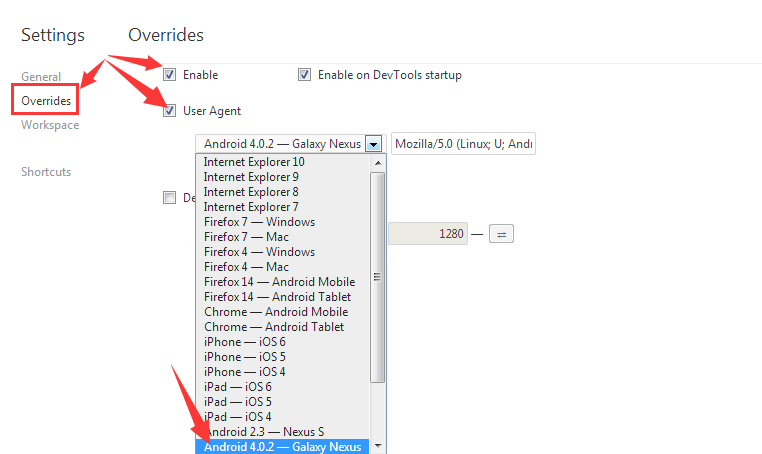Select Firefox 14 — Android Mobile
762x454 pixels.
click(x=282, y=282)
